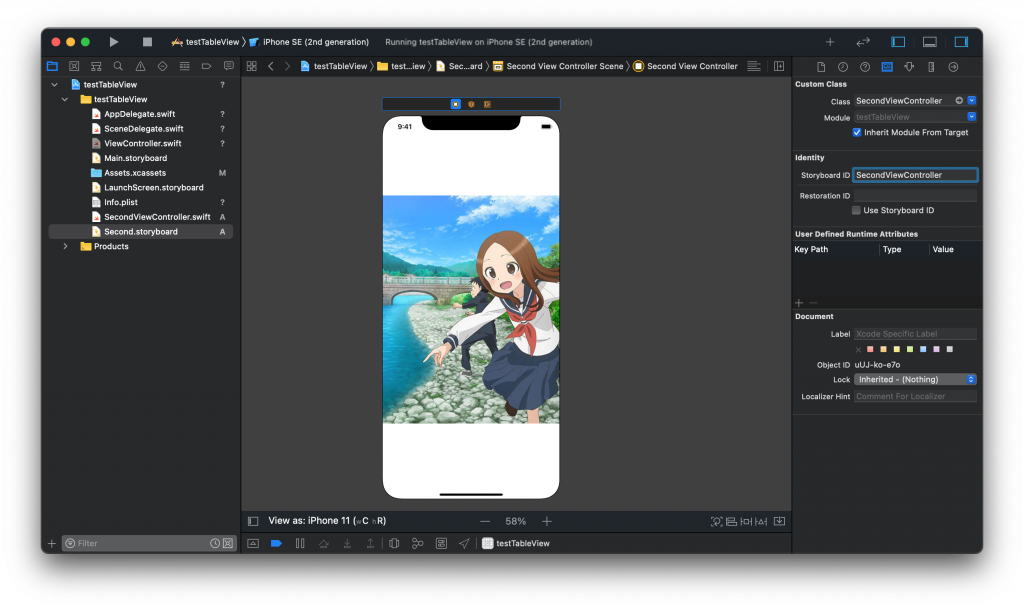
Task: Pause program execution in debug bar
Action: click(x=300, y=543)
